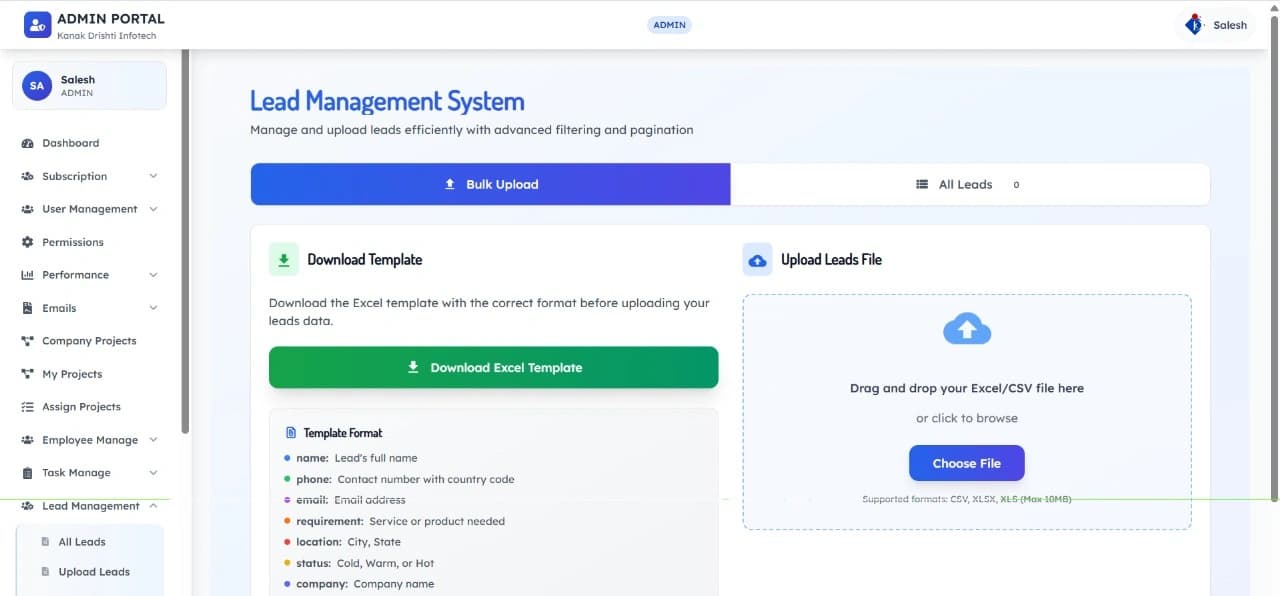This screenshot has width=1280, height=596.
Task: Click the Assign Projects list icon
Action: point(28,407)
